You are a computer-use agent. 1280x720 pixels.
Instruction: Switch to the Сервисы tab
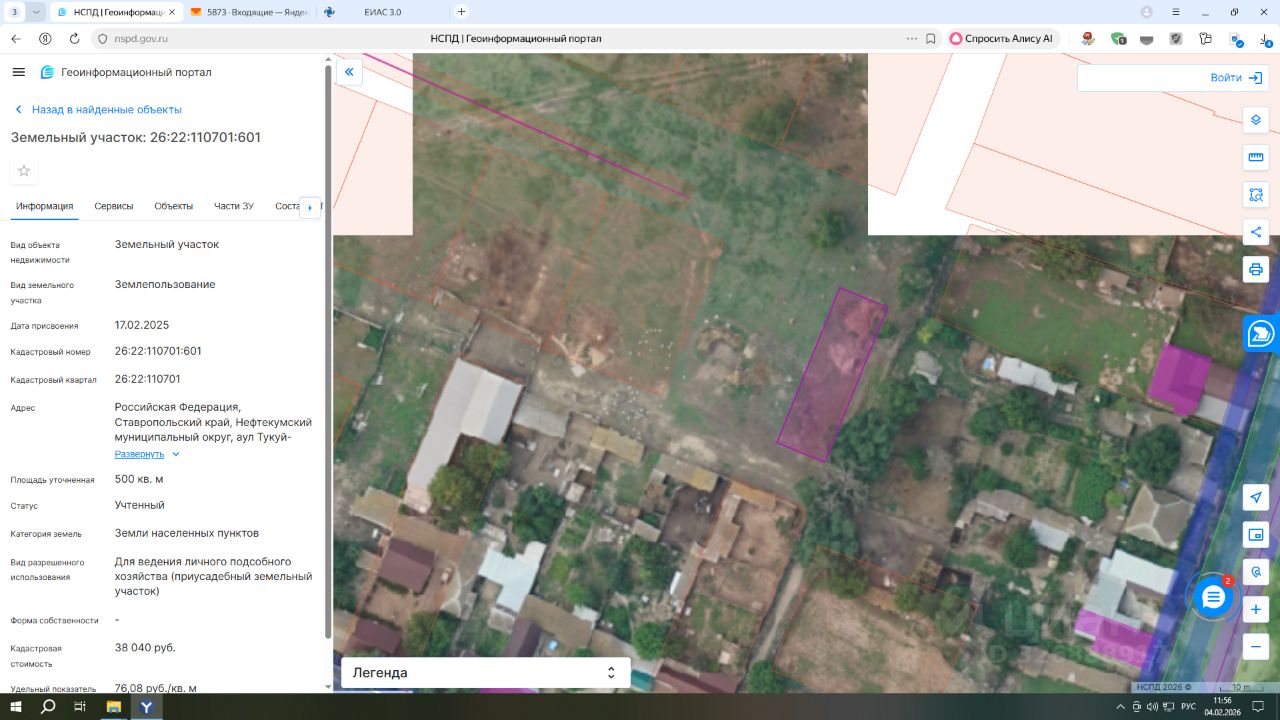pos(114,206)
